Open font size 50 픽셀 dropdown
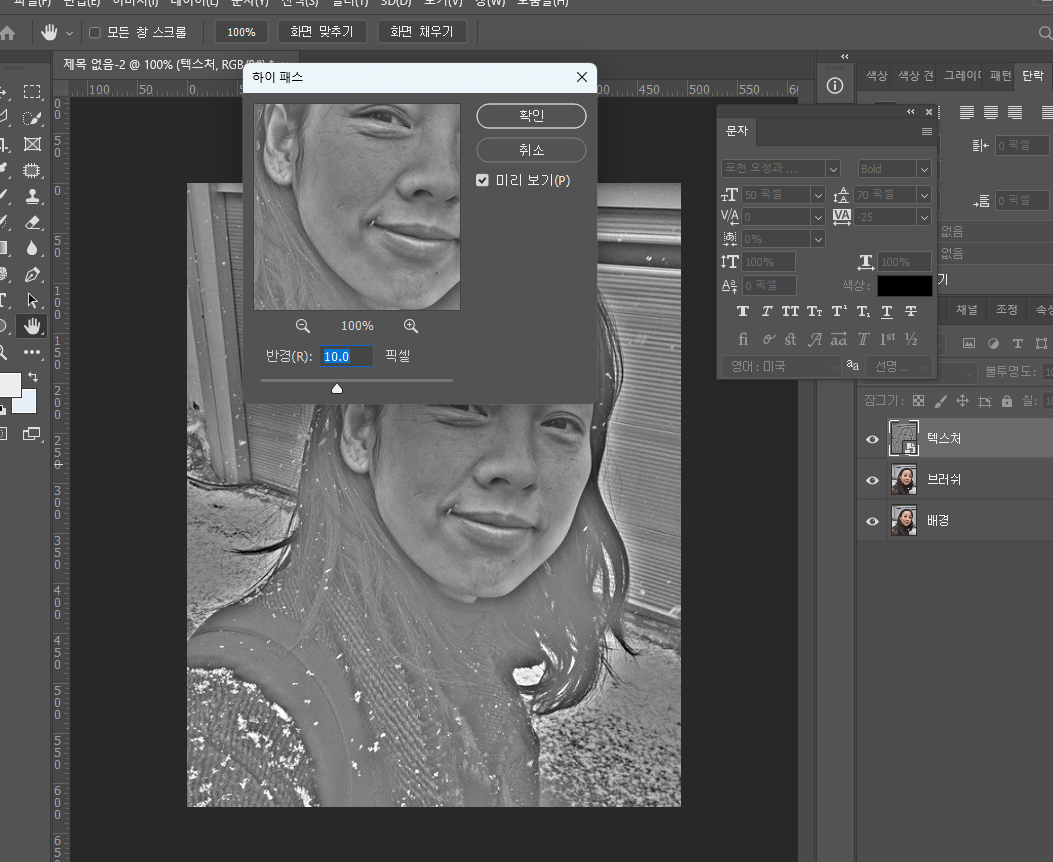Viewport: 1053px width, 862px height. click(x=818, y=195)
